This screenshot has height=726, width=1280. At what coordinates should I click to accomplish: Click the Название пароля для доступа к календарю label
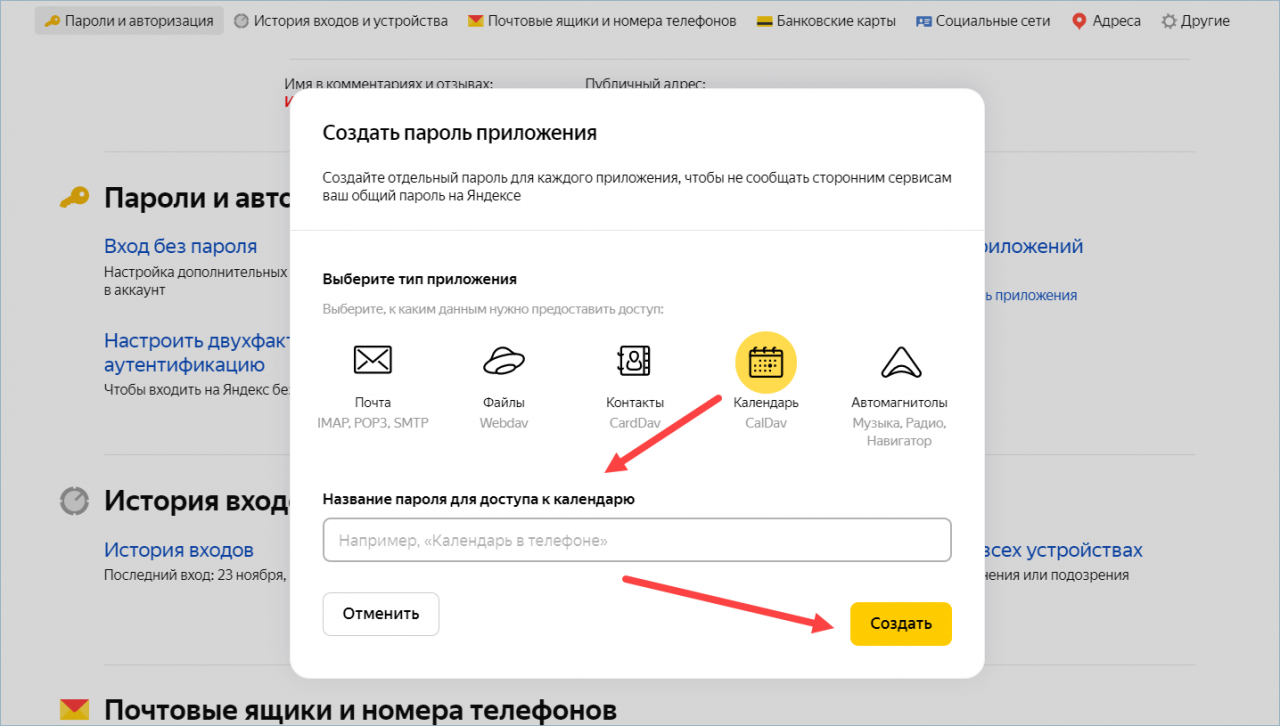478,498
